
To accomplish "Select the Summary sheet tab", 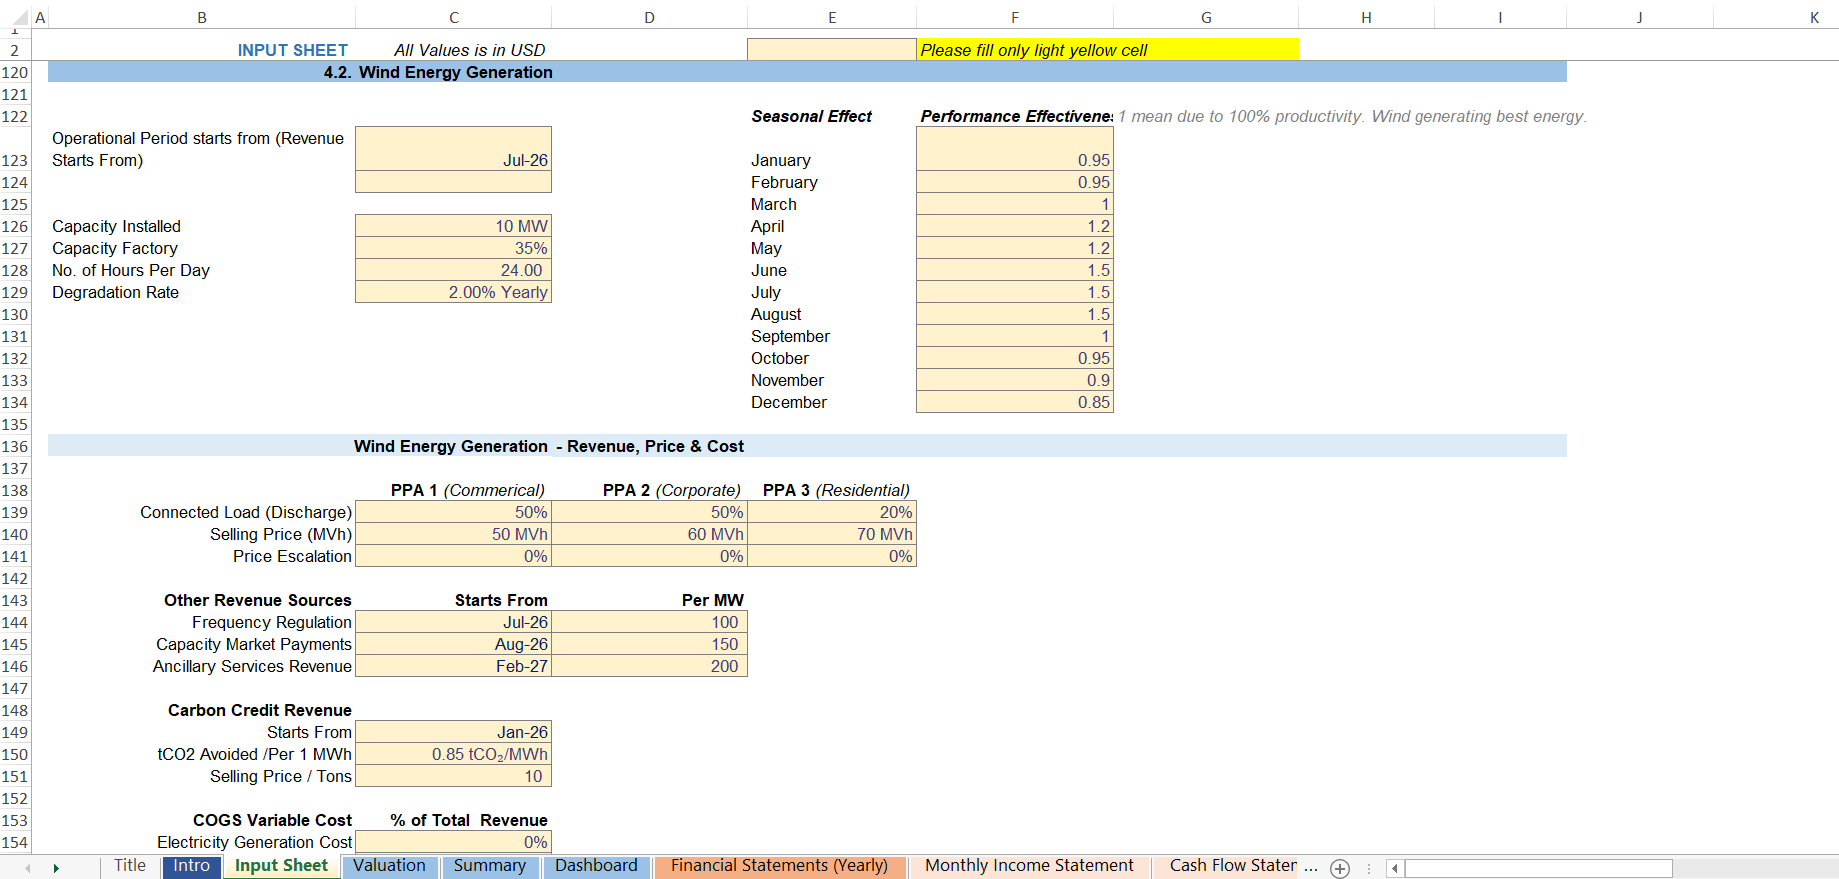I will click(489, 866).
